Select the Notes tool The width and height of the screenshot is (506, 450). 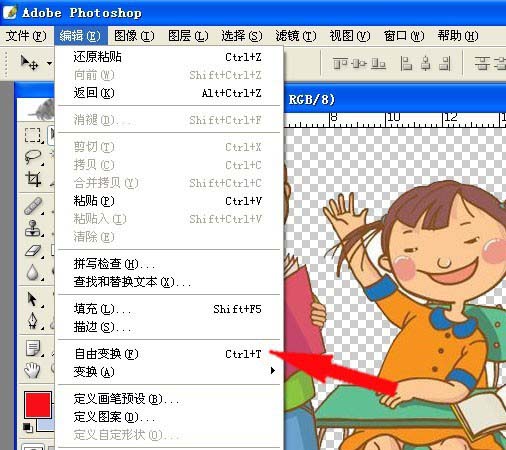[33, 348]
